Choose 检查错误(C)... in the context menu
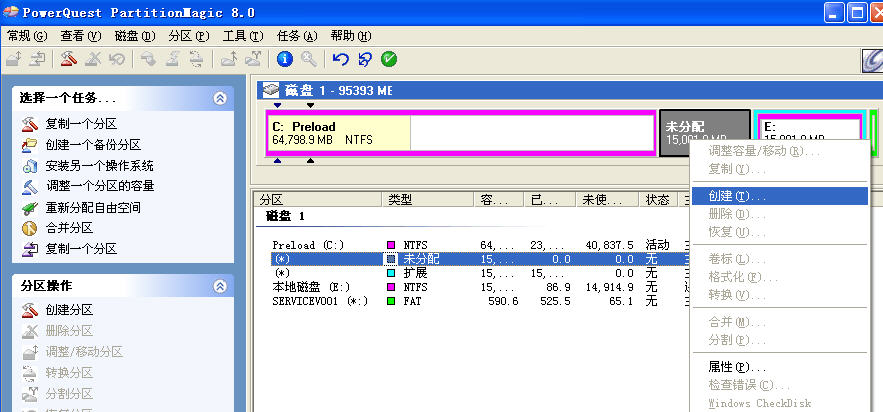The image size is (883, 412). tap(779, 385)
